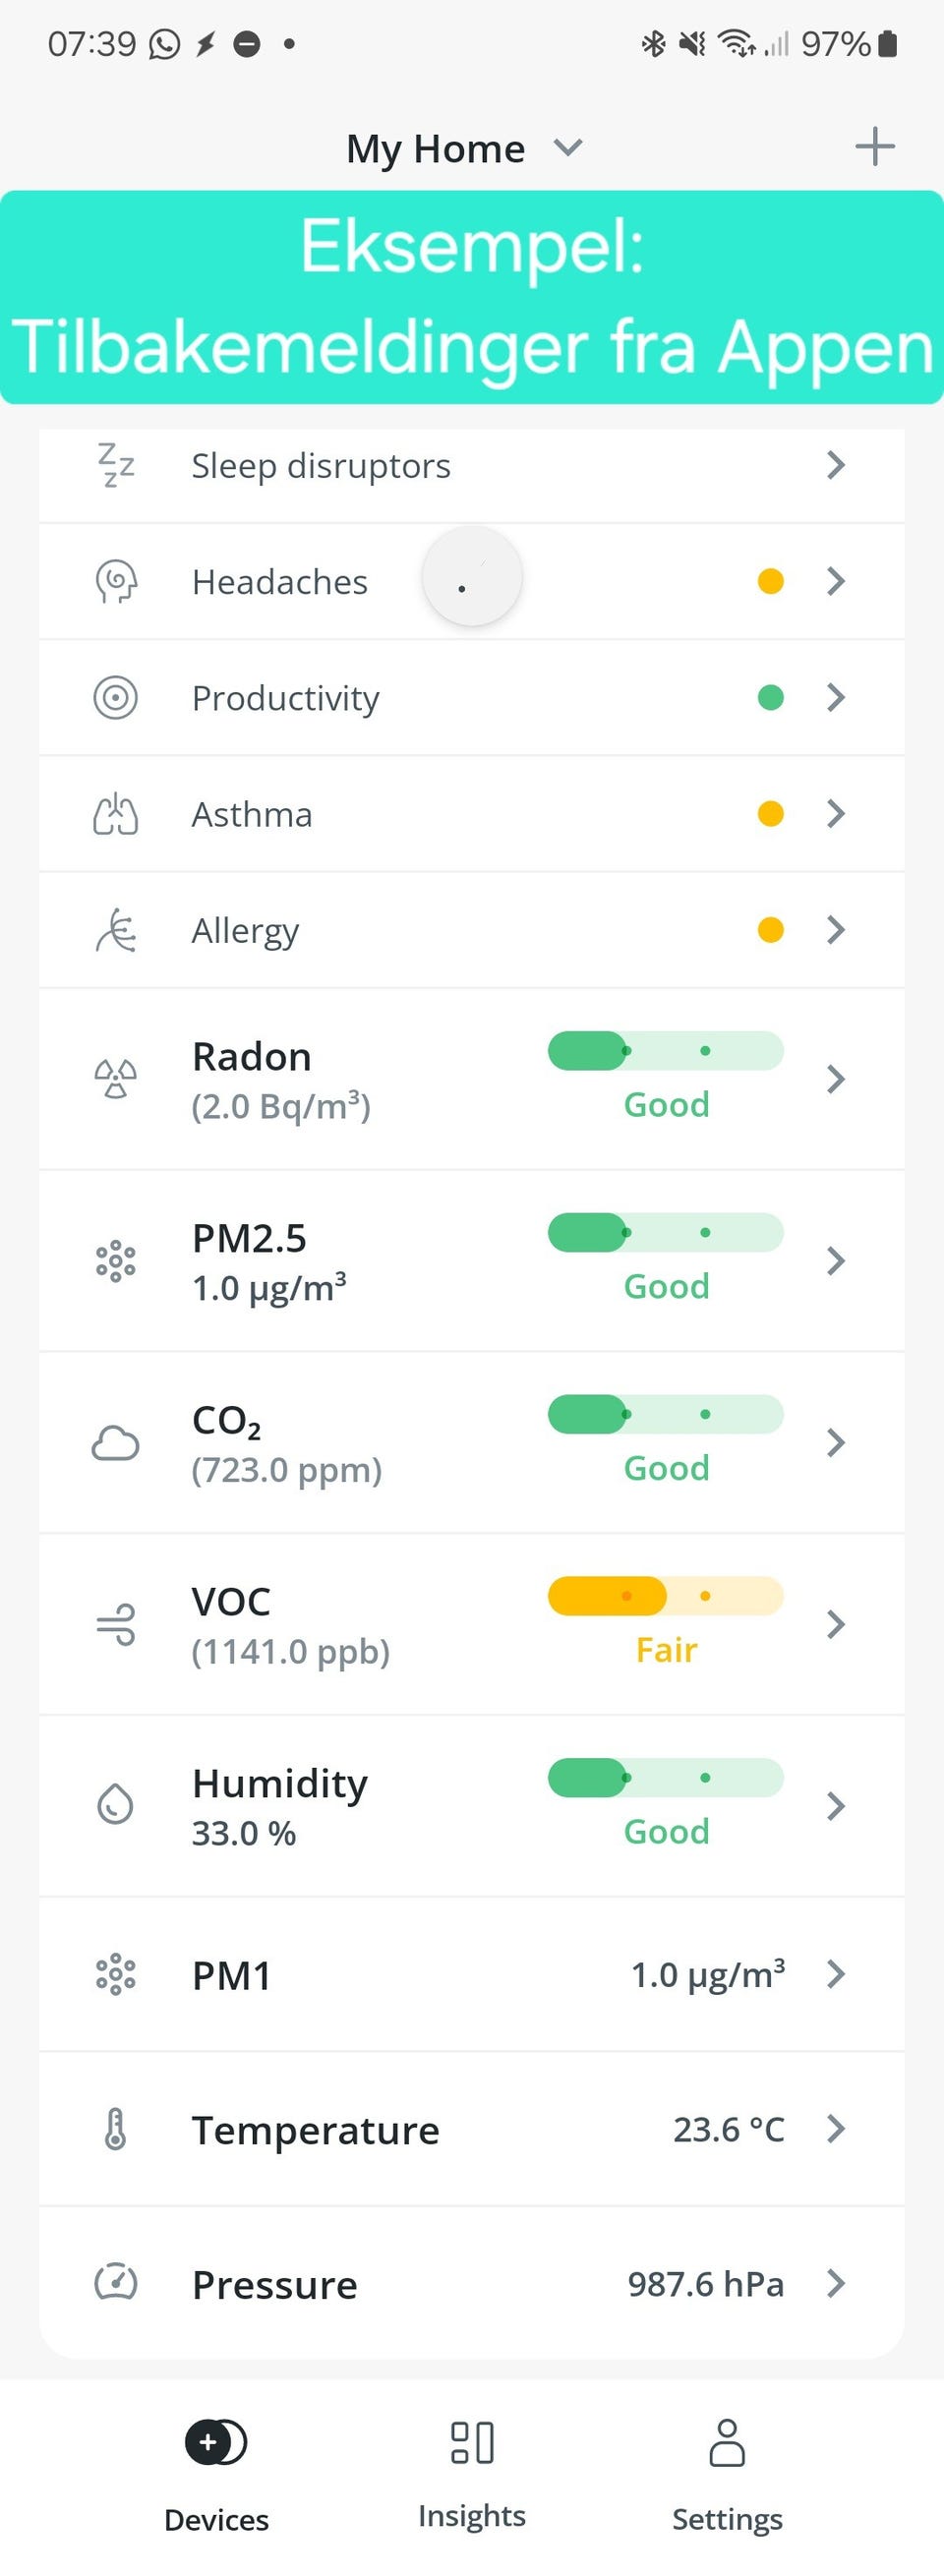Tap the Radon radiation icon
Screen dimensions: 944x2576
point(116,1079)
